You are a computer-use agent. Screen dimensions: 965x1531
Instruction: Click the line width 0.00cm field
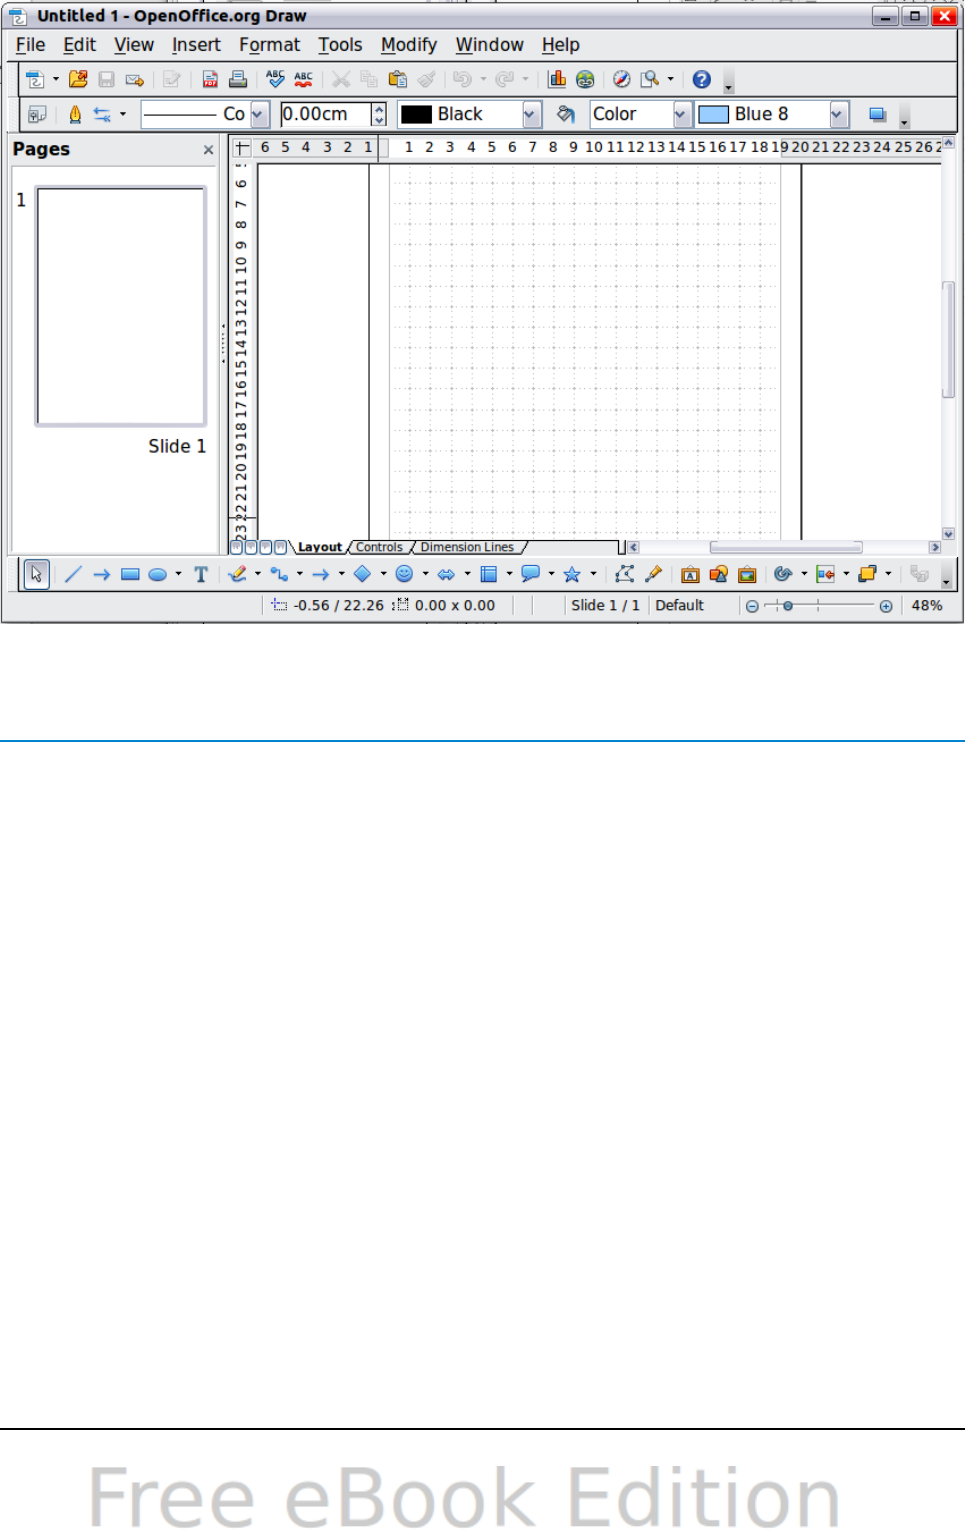(x=326, y=115)
